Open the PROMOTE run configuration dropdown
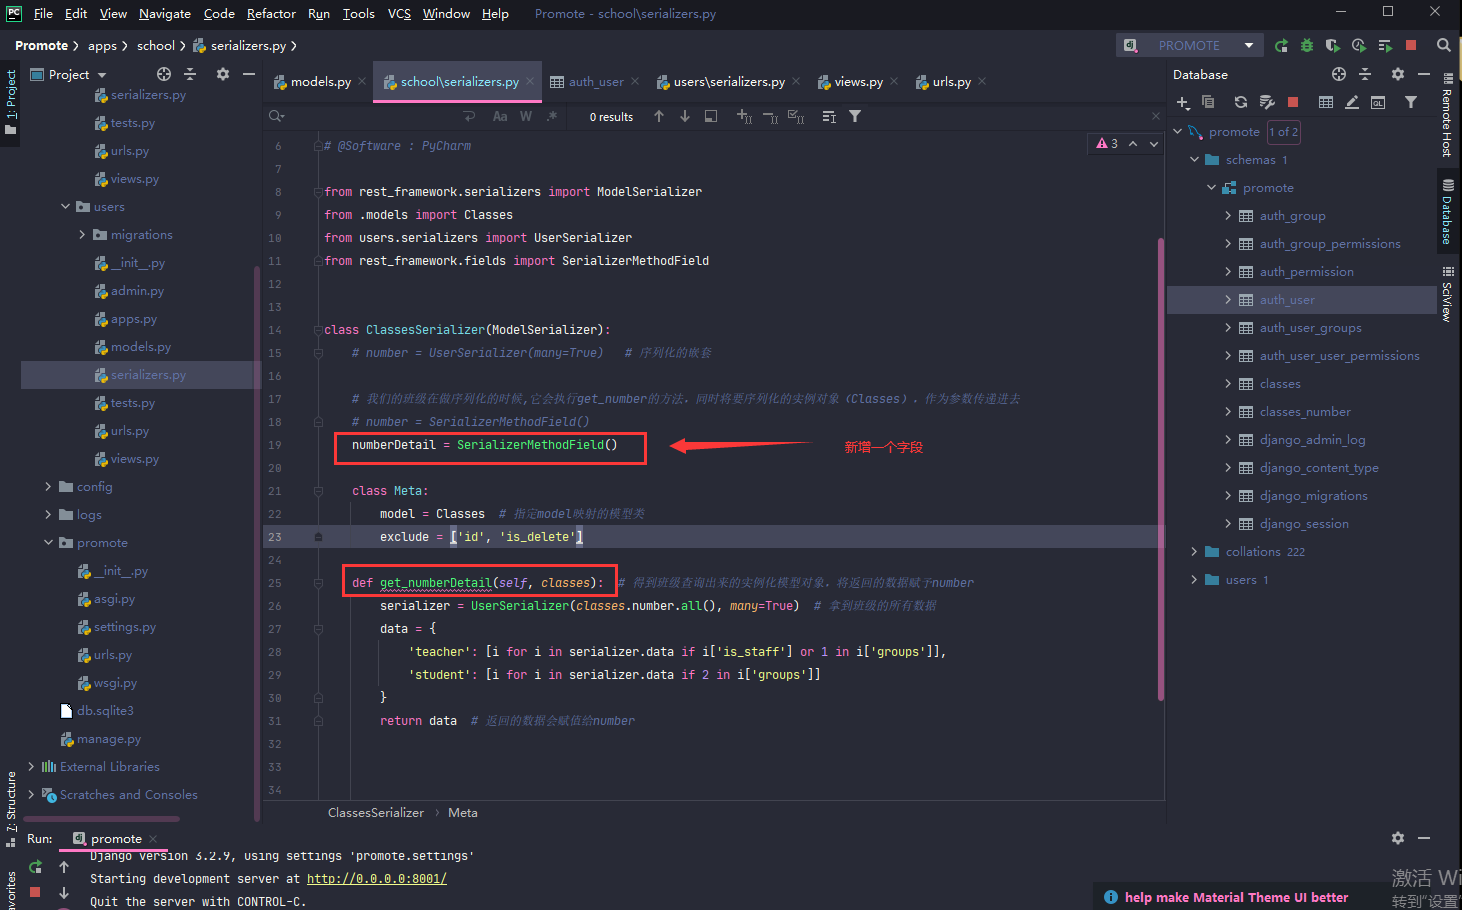 click(x=1189, y=45)
